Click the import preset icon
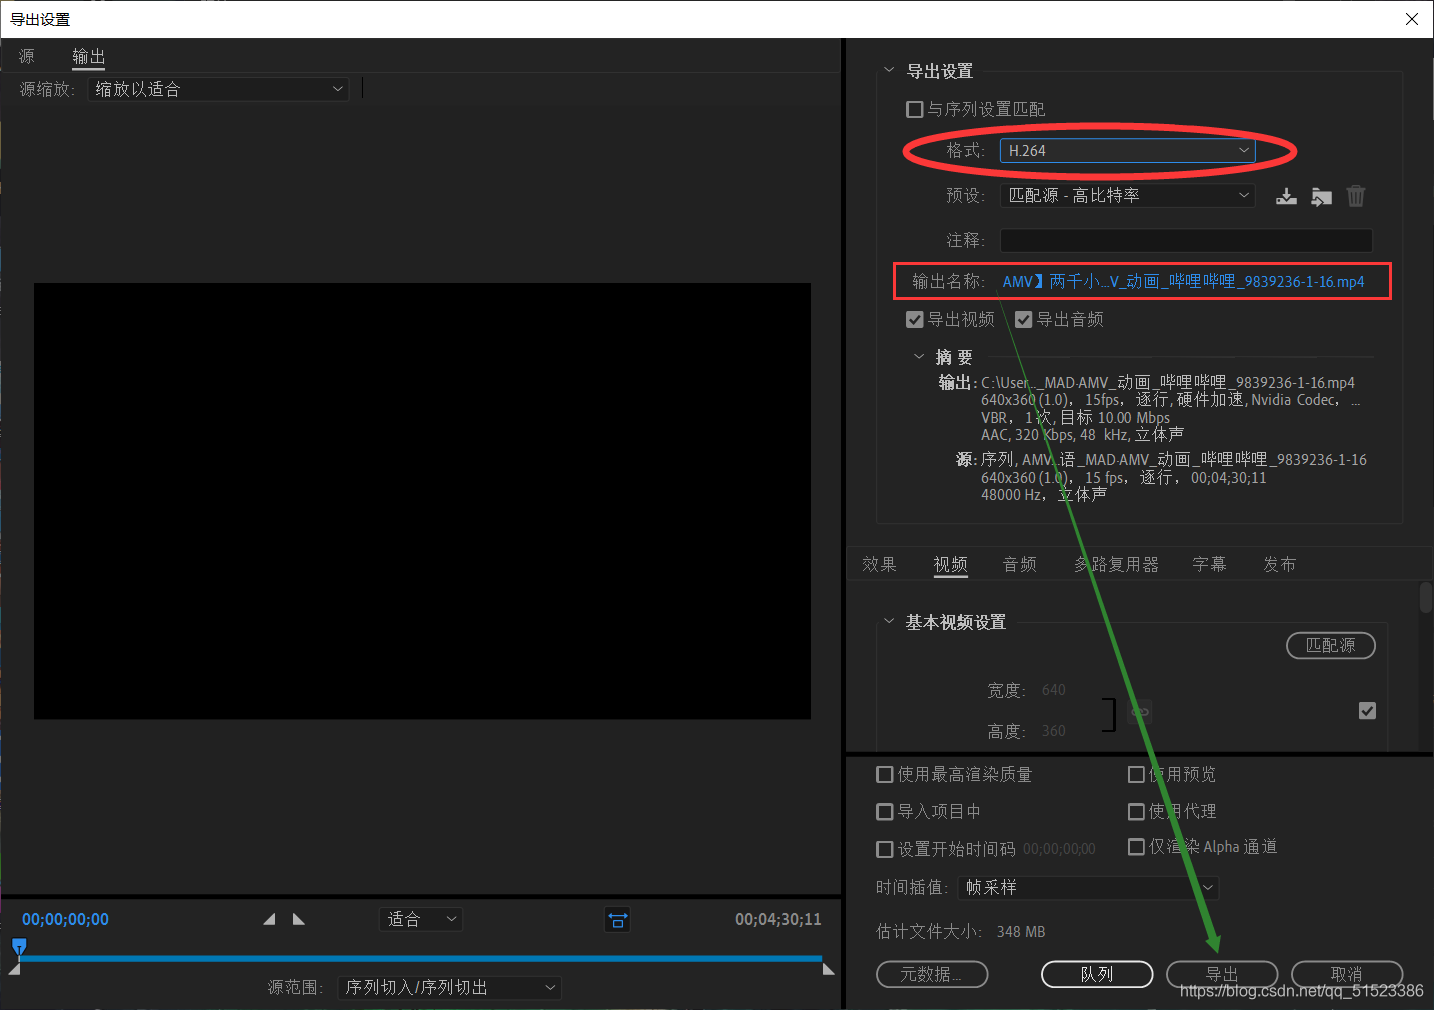The width and height of the screenshot is (1434, 1010). 1321,196
